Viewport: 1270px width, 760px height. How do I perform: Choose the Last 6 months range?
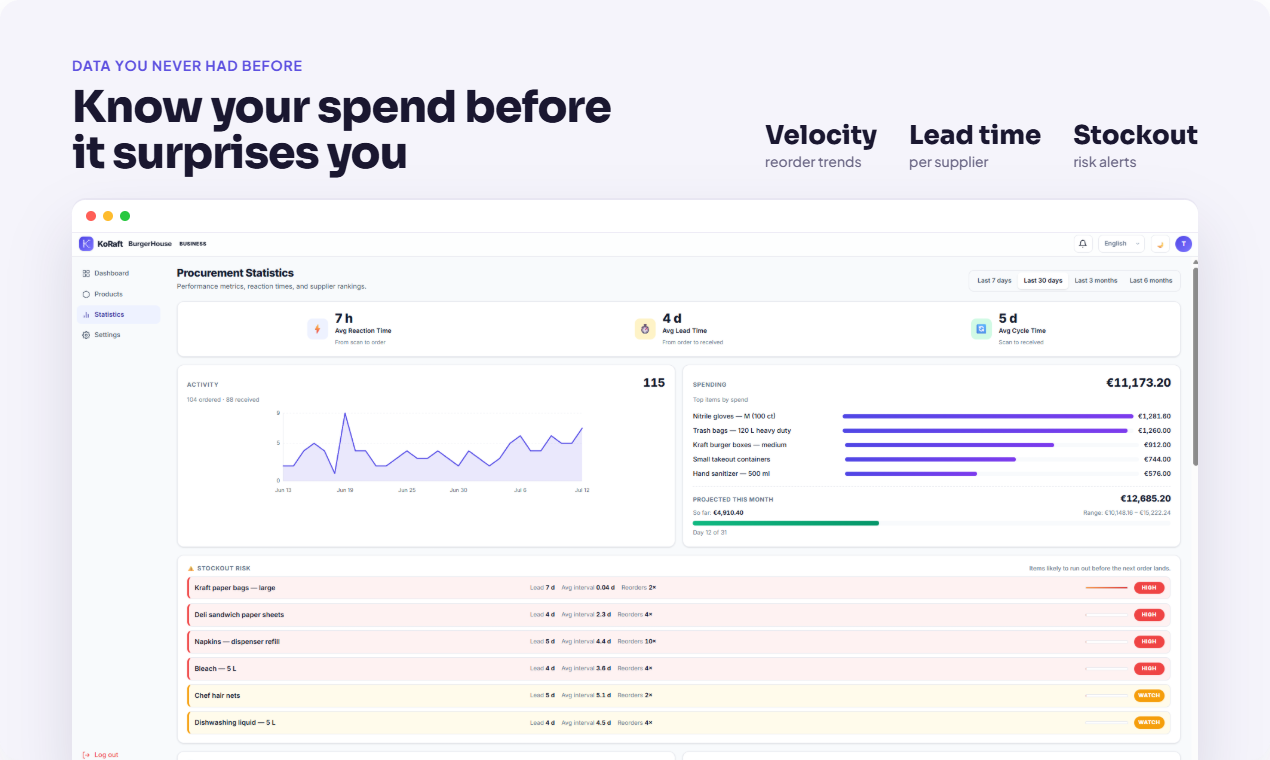(1151, 281)
